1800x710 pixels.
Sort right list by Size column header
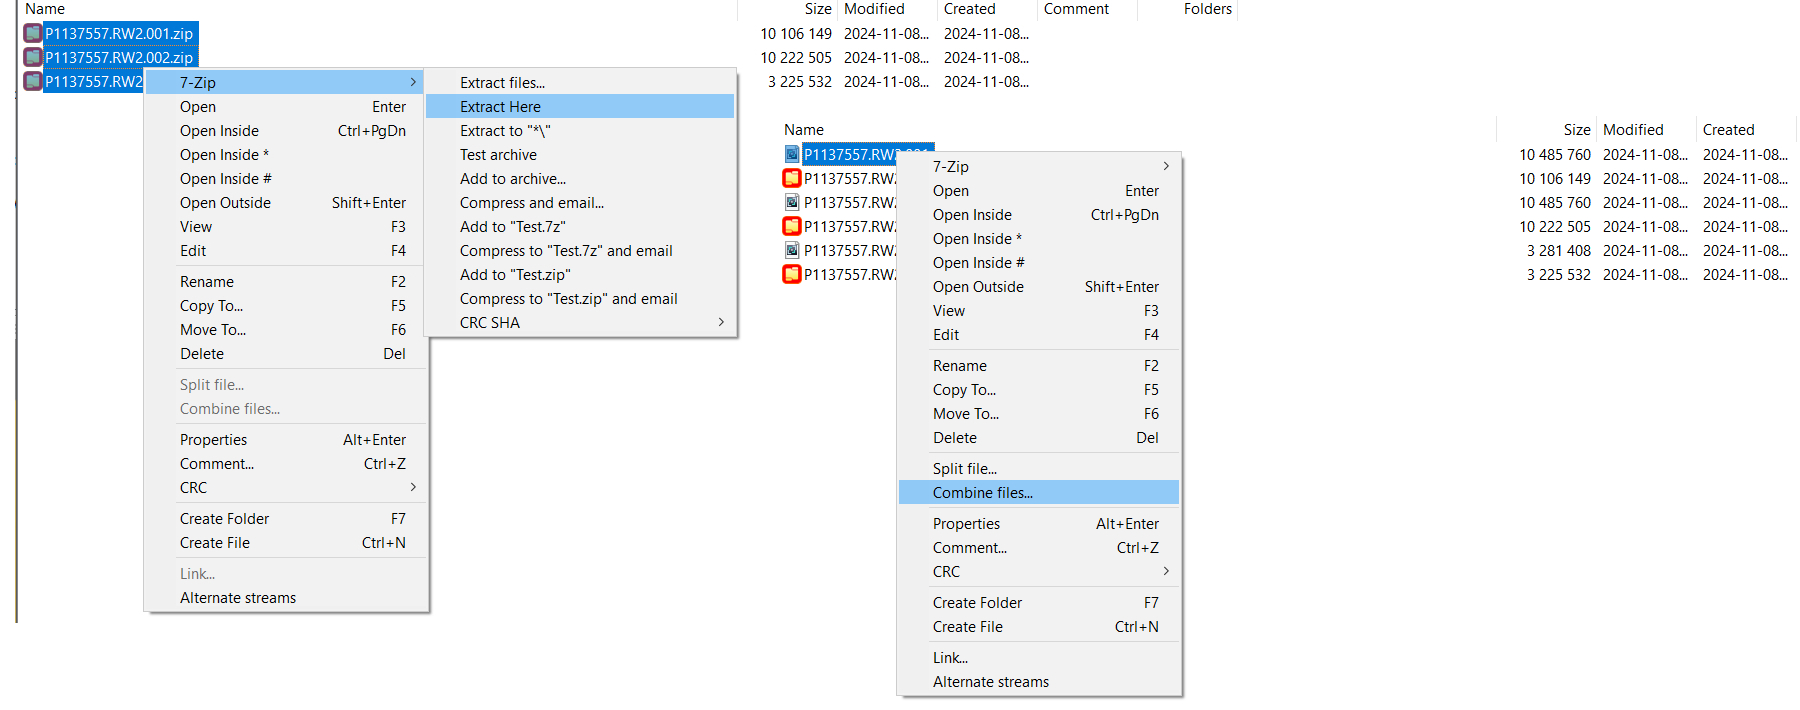tap(1577, 130)
